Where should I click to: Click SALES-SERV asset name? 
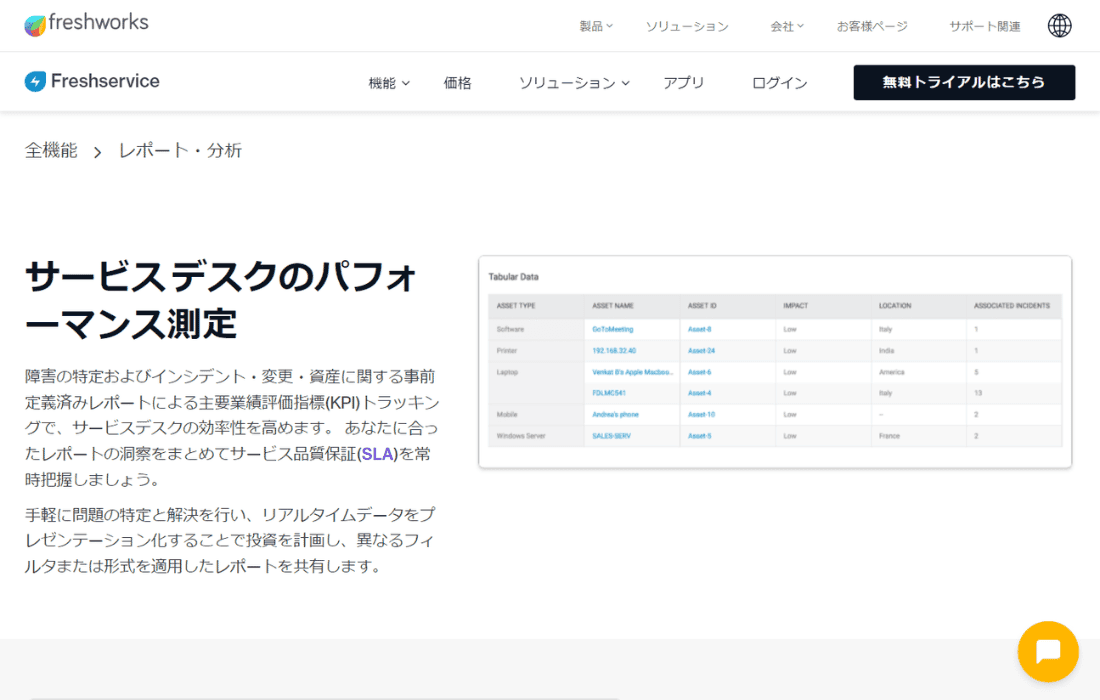tap(611, 436)
